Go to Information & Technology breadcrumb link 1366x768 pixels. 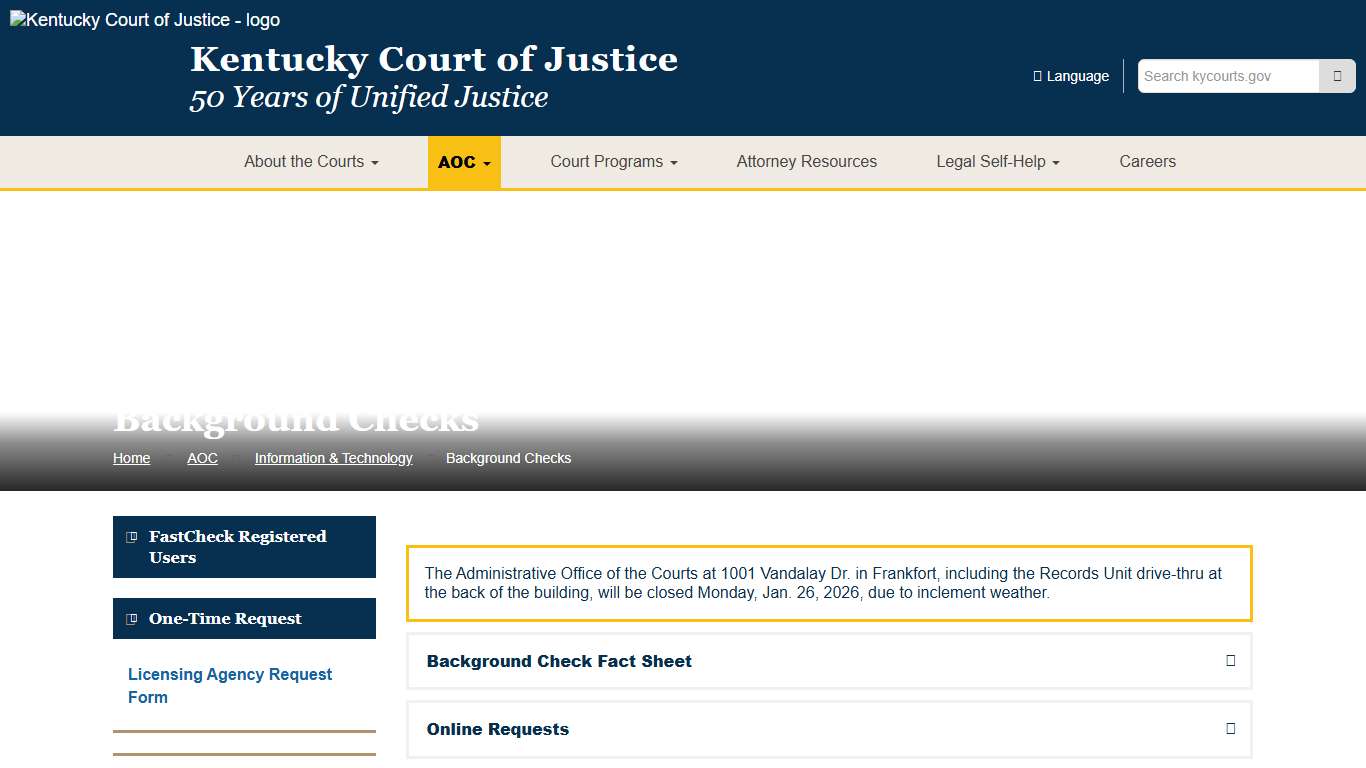coord(334,458)
